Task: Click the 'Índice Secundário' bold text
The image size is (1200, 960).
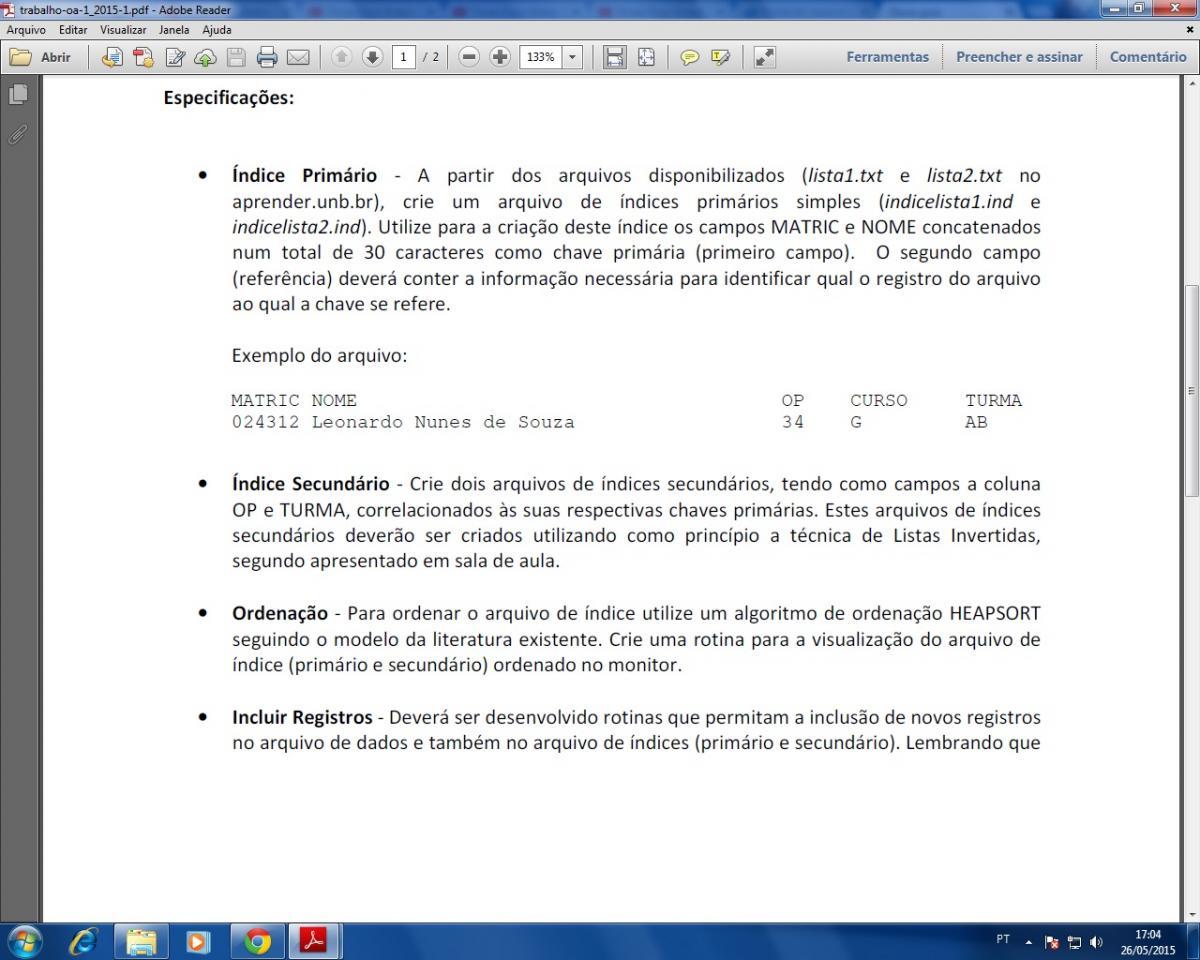Action: (310, 484)
